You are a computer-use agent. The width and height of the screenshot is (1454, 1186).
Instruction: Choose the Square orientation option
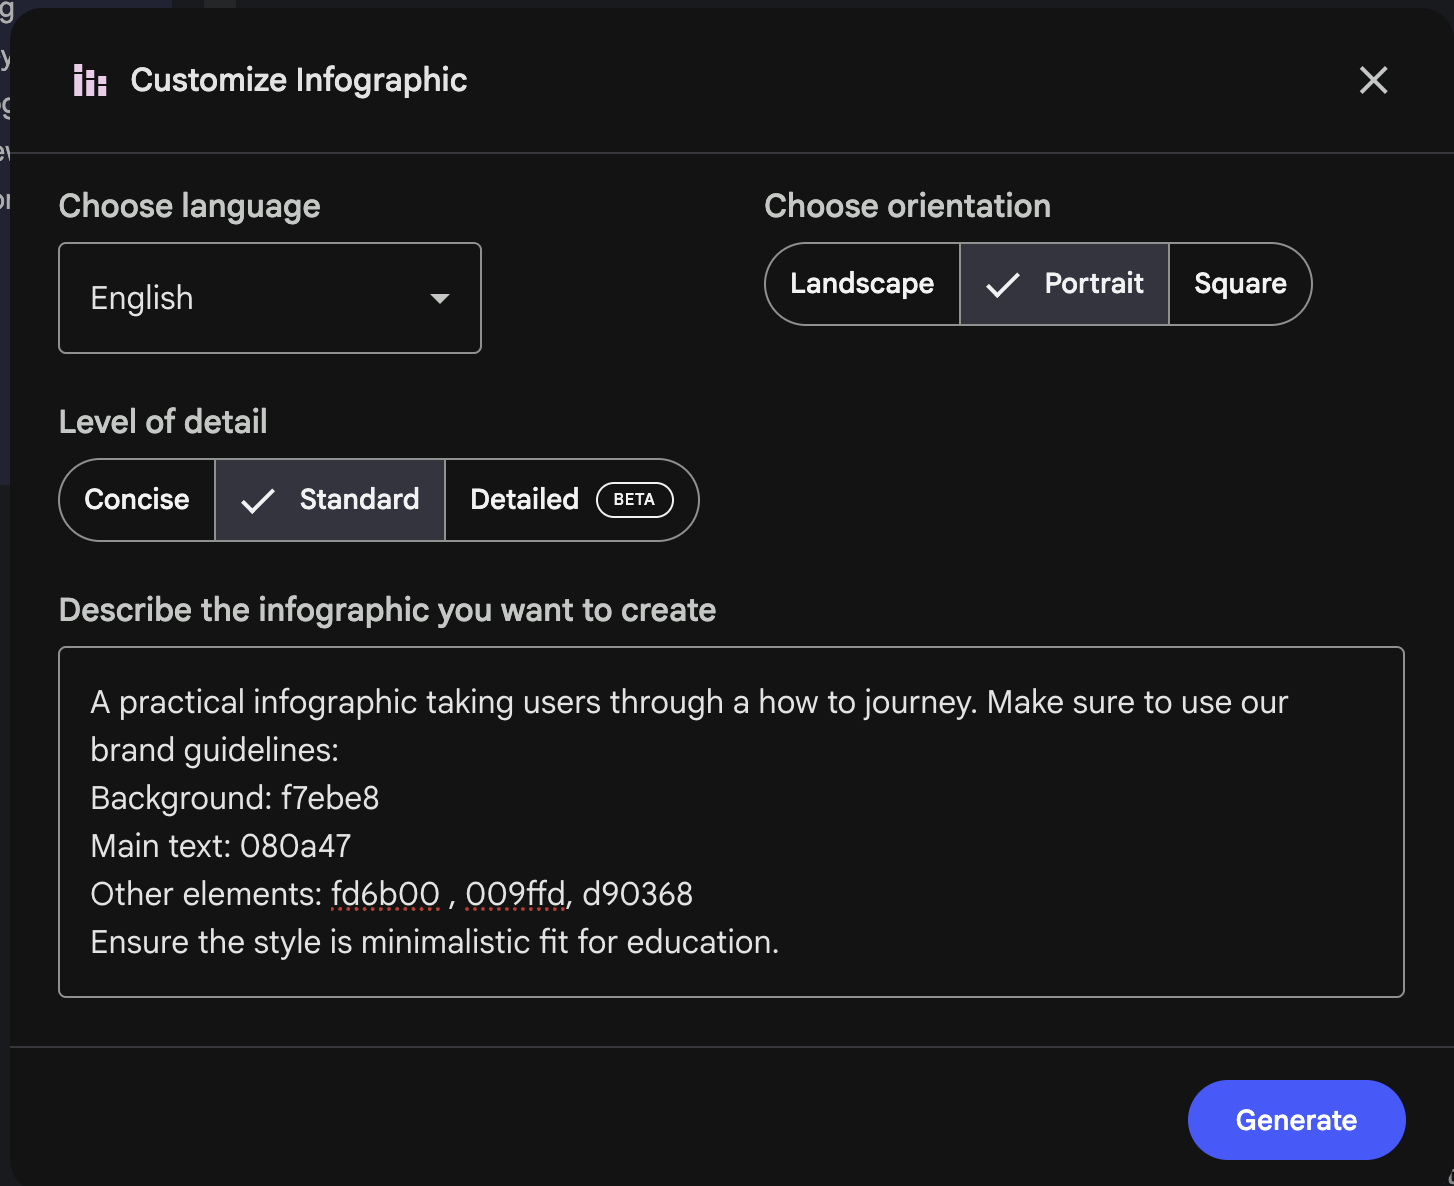coord(1239,284)
